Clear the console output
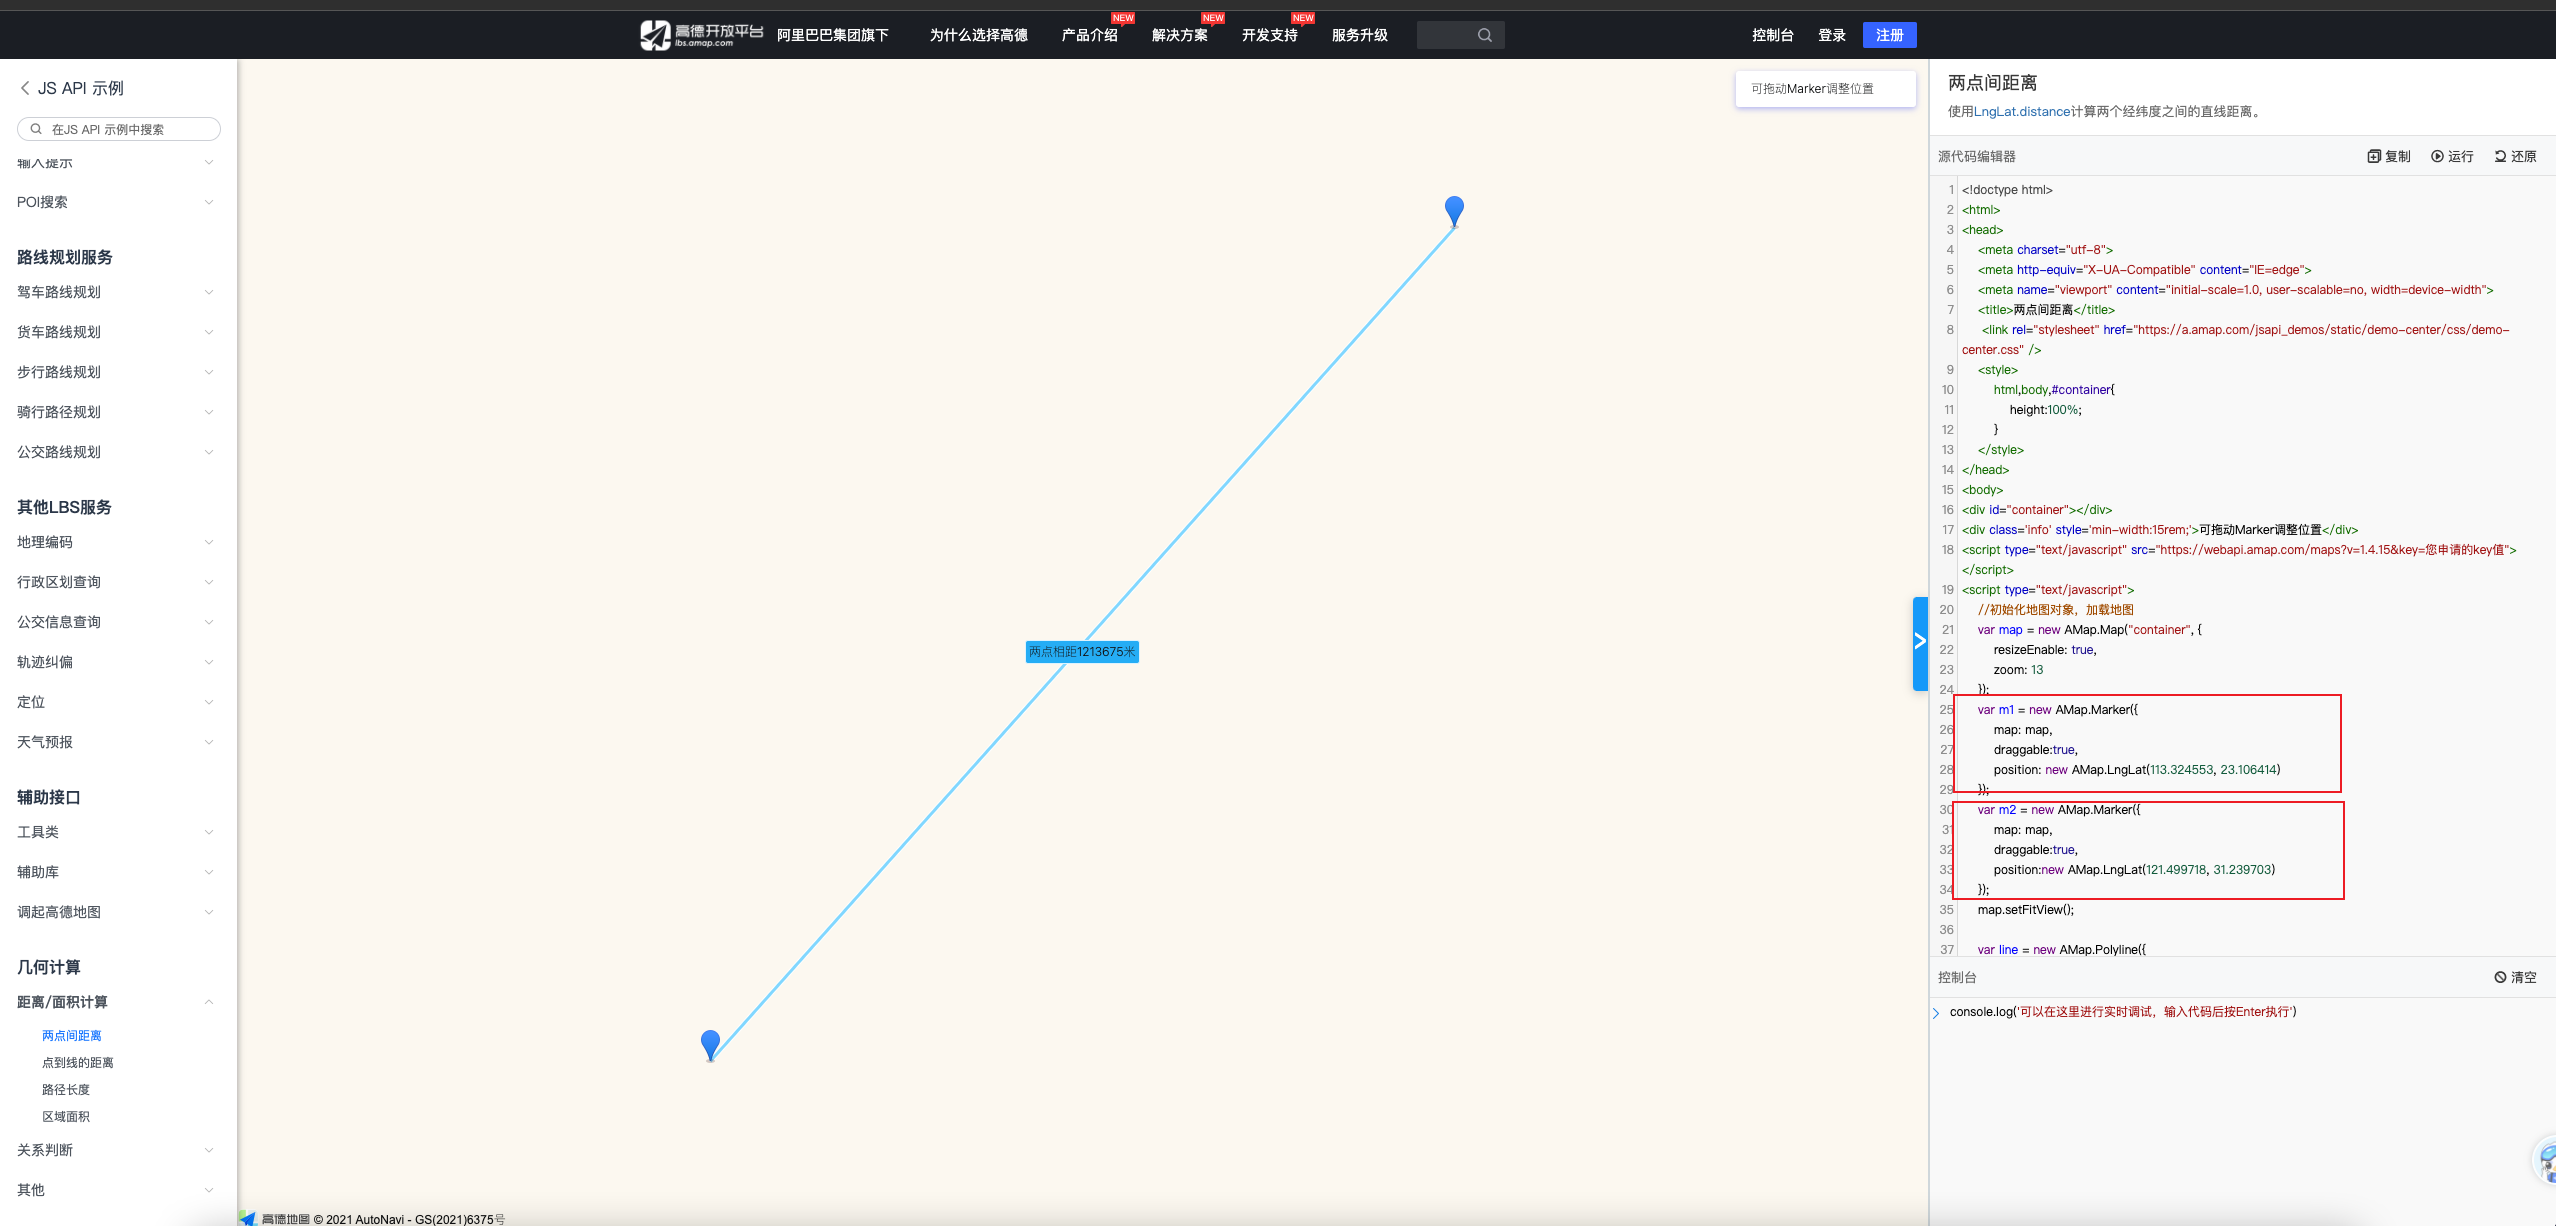This screenshot has height=1226, width=2556. (2515, 977)
